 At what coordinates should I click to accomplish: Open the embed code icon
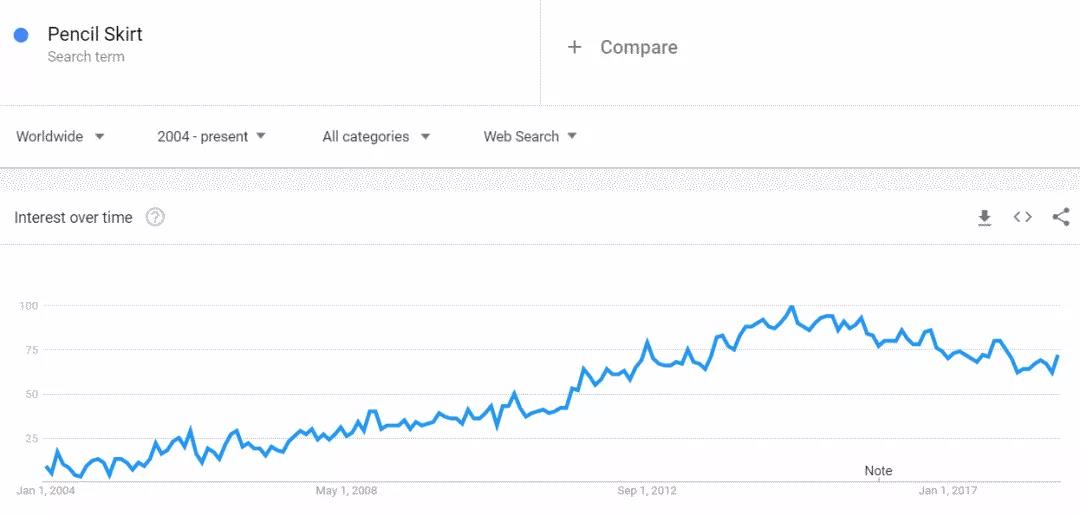point(1022,217)
